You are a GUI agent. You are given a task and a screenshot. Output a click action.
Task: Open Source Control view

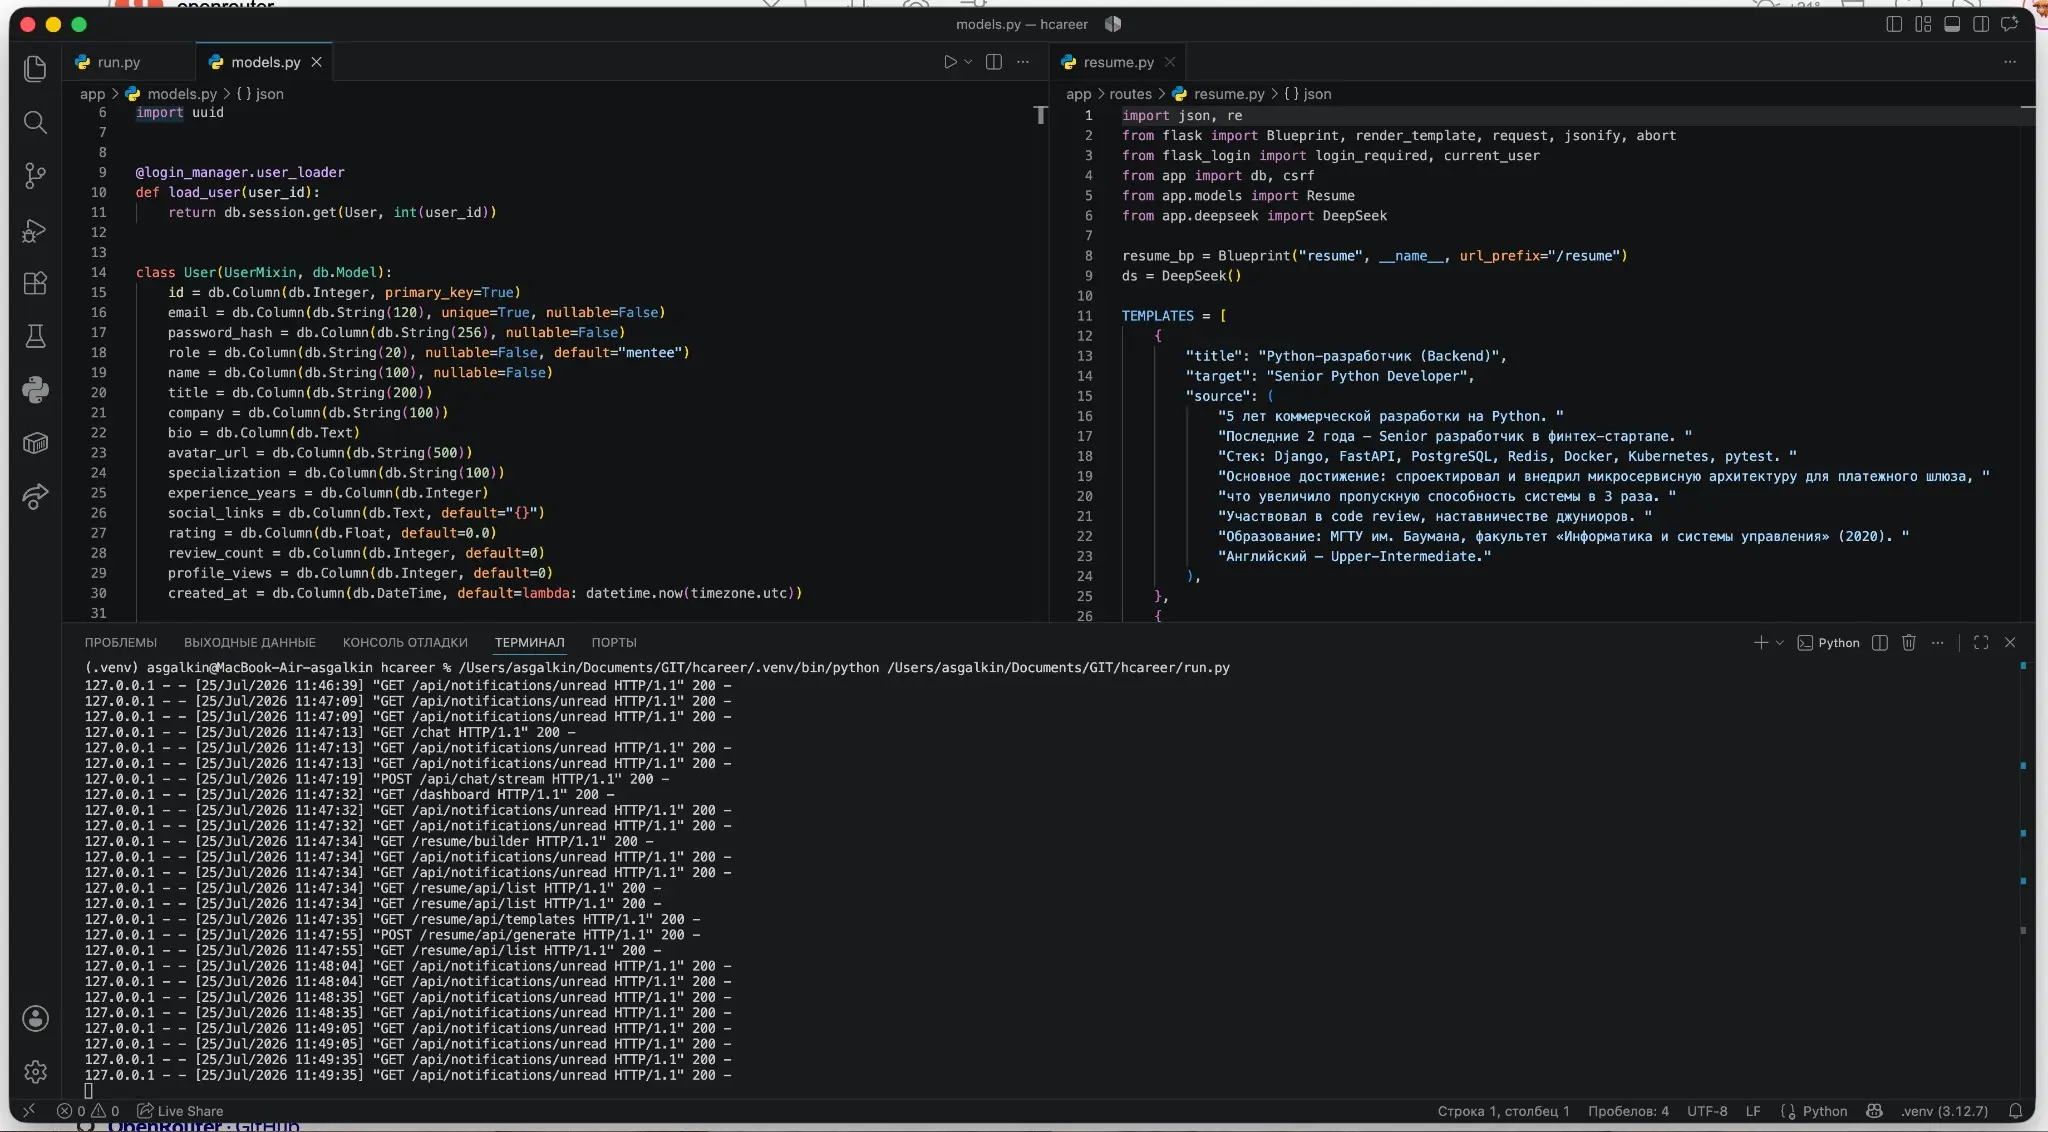pyautogui.click(x=35, y=176)
